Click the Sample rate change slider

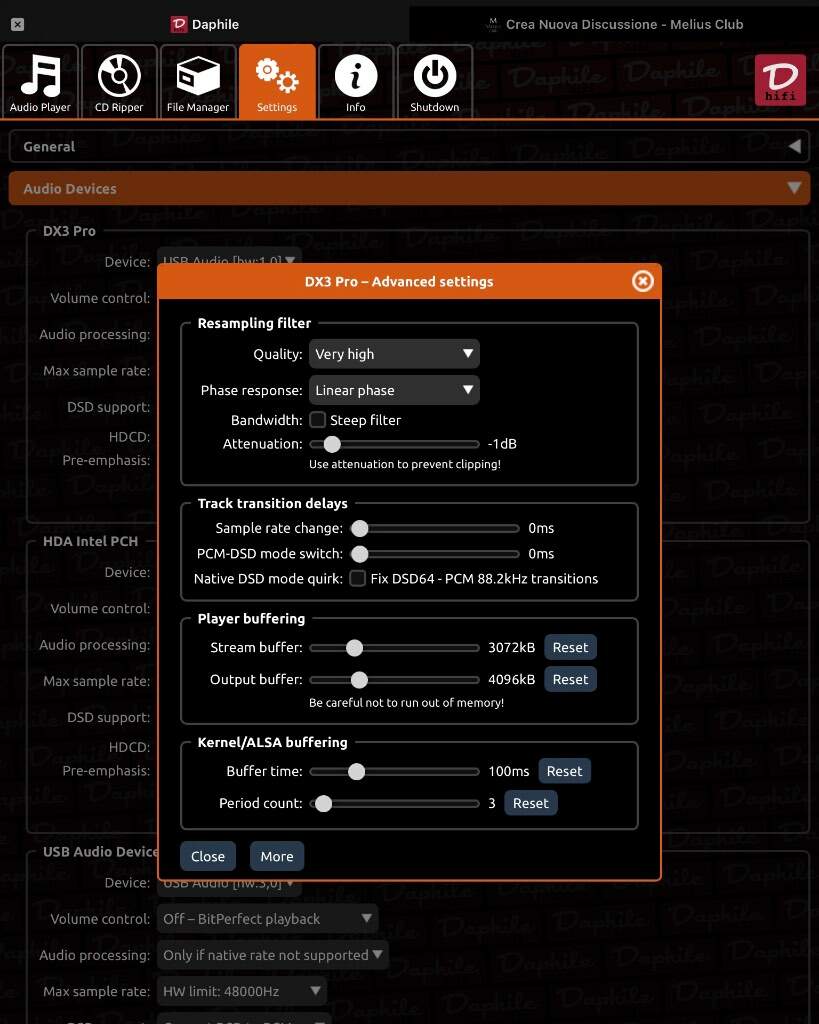click(x=435, y=528)
